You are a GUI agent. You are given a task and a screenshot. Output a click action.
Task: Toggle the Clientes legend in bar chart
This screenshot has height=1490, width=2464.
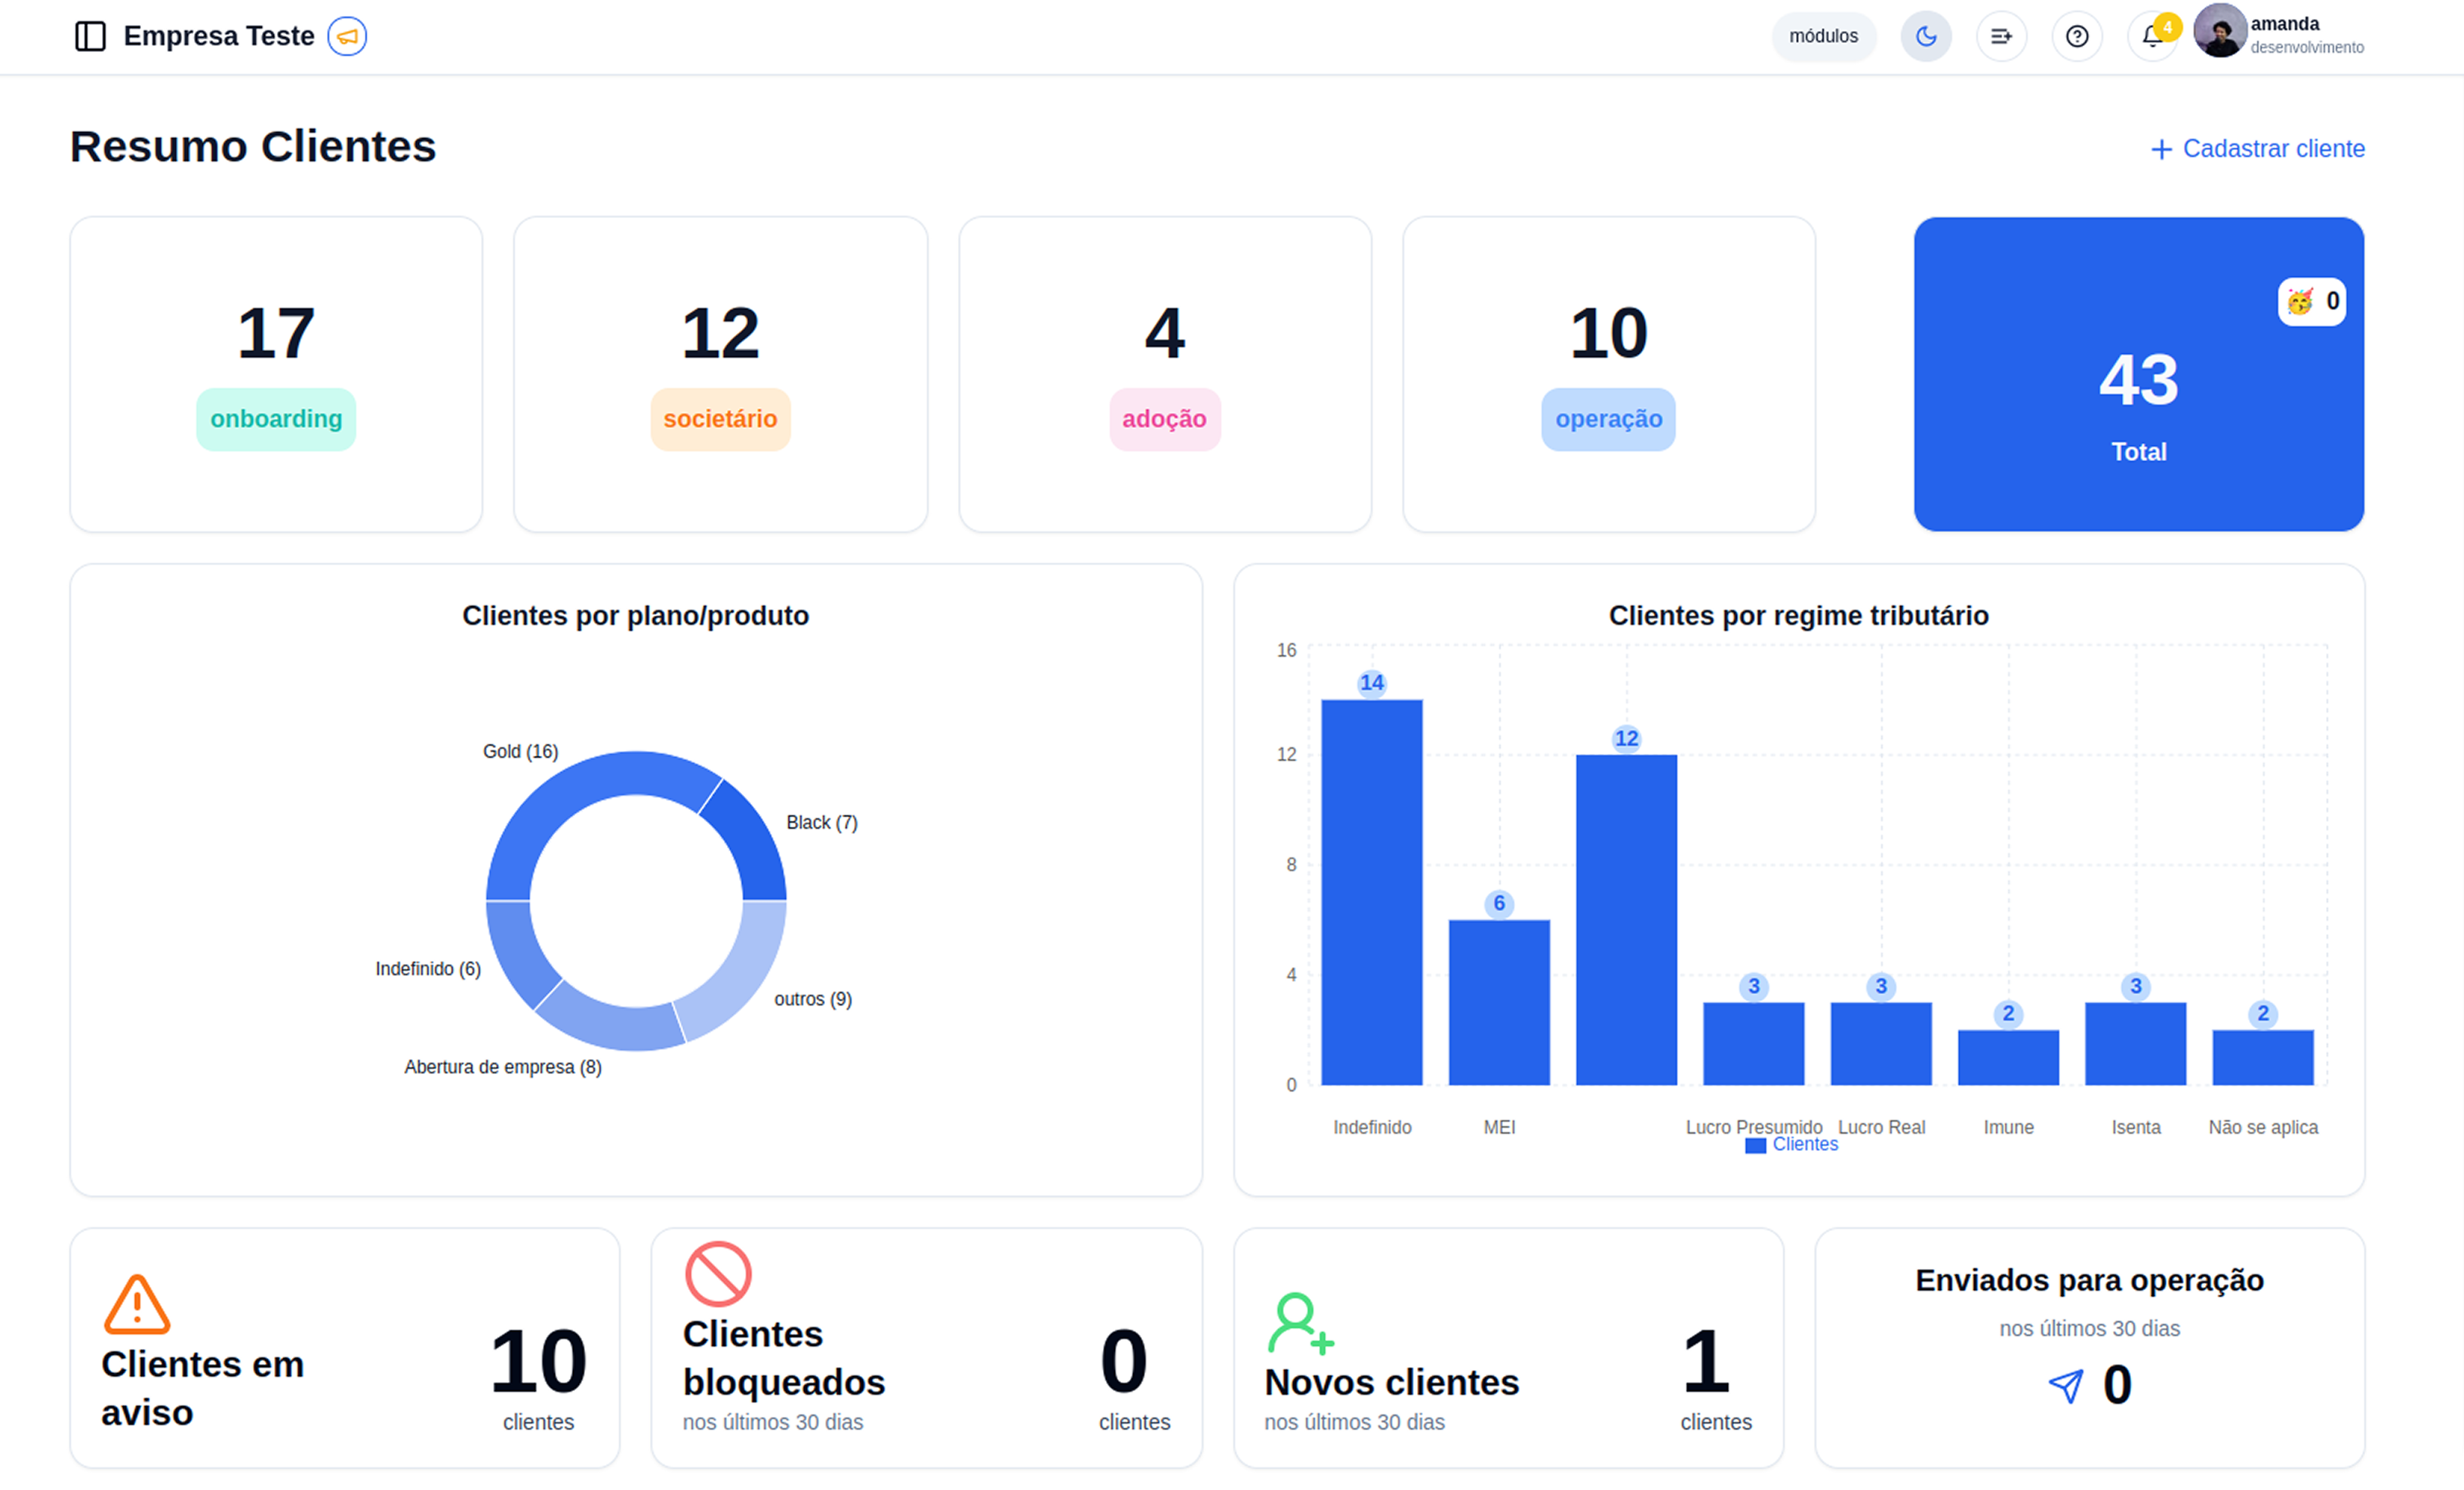click(x=1791, y=1145)
